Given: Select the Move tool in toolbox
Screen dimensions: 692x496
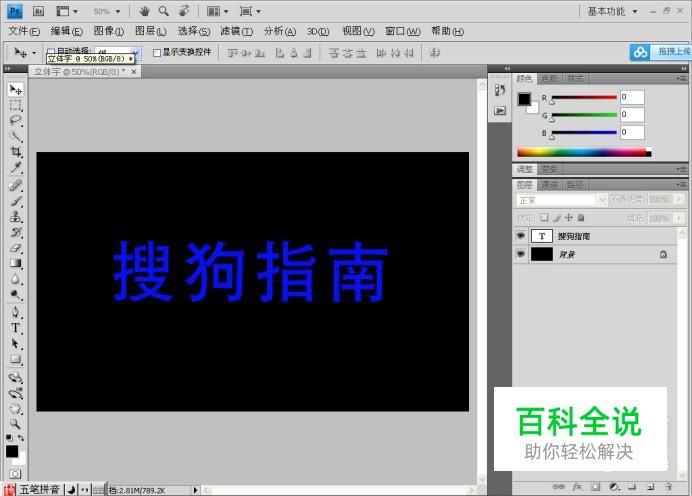Looking at the screenshot, I should (x=15, y=90).
